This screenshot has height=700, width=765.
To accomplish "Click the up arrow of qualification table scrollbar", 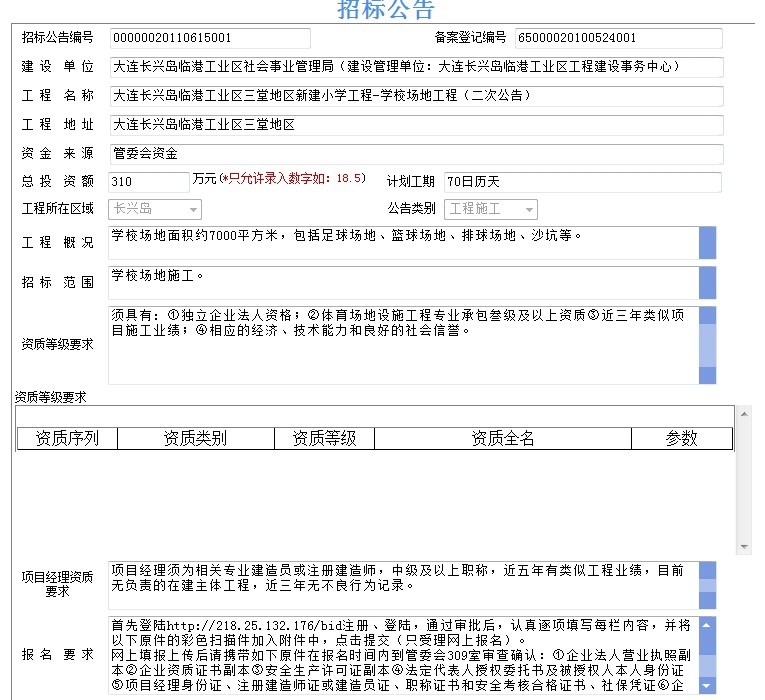I will [x=744, y=414].
